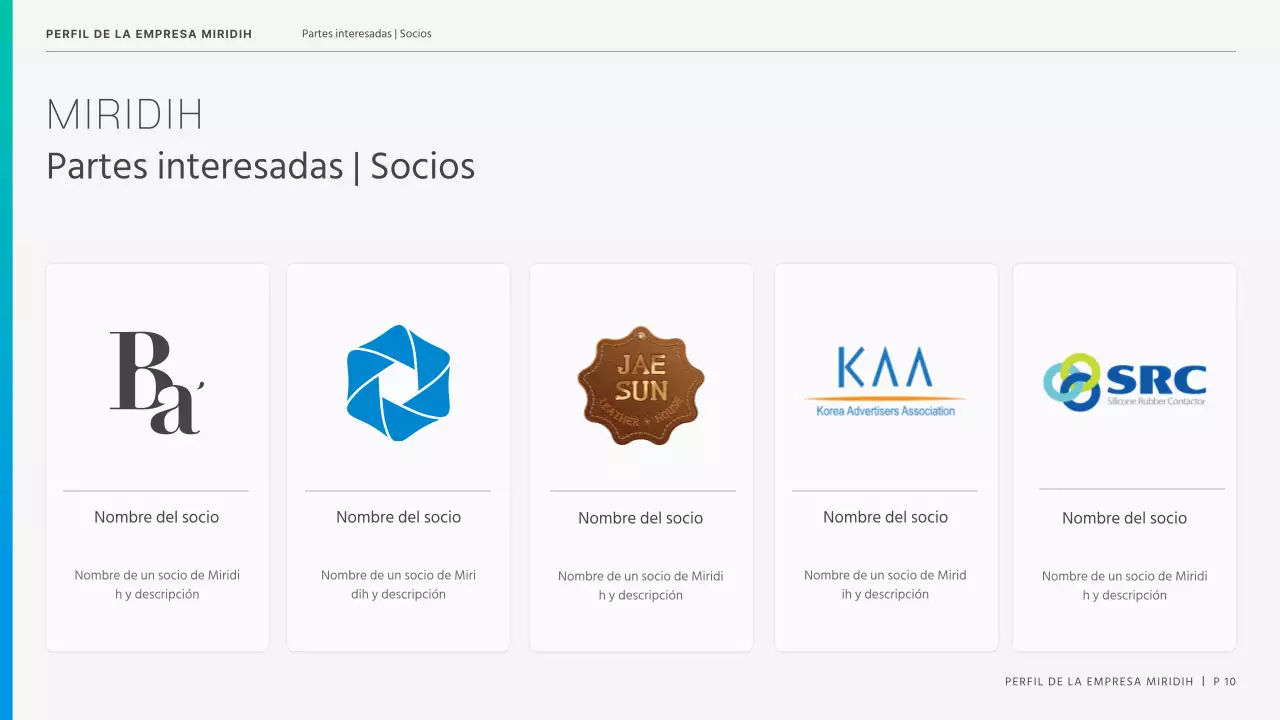
Task: Select the description text on the SRC card
Action: 1124,585
